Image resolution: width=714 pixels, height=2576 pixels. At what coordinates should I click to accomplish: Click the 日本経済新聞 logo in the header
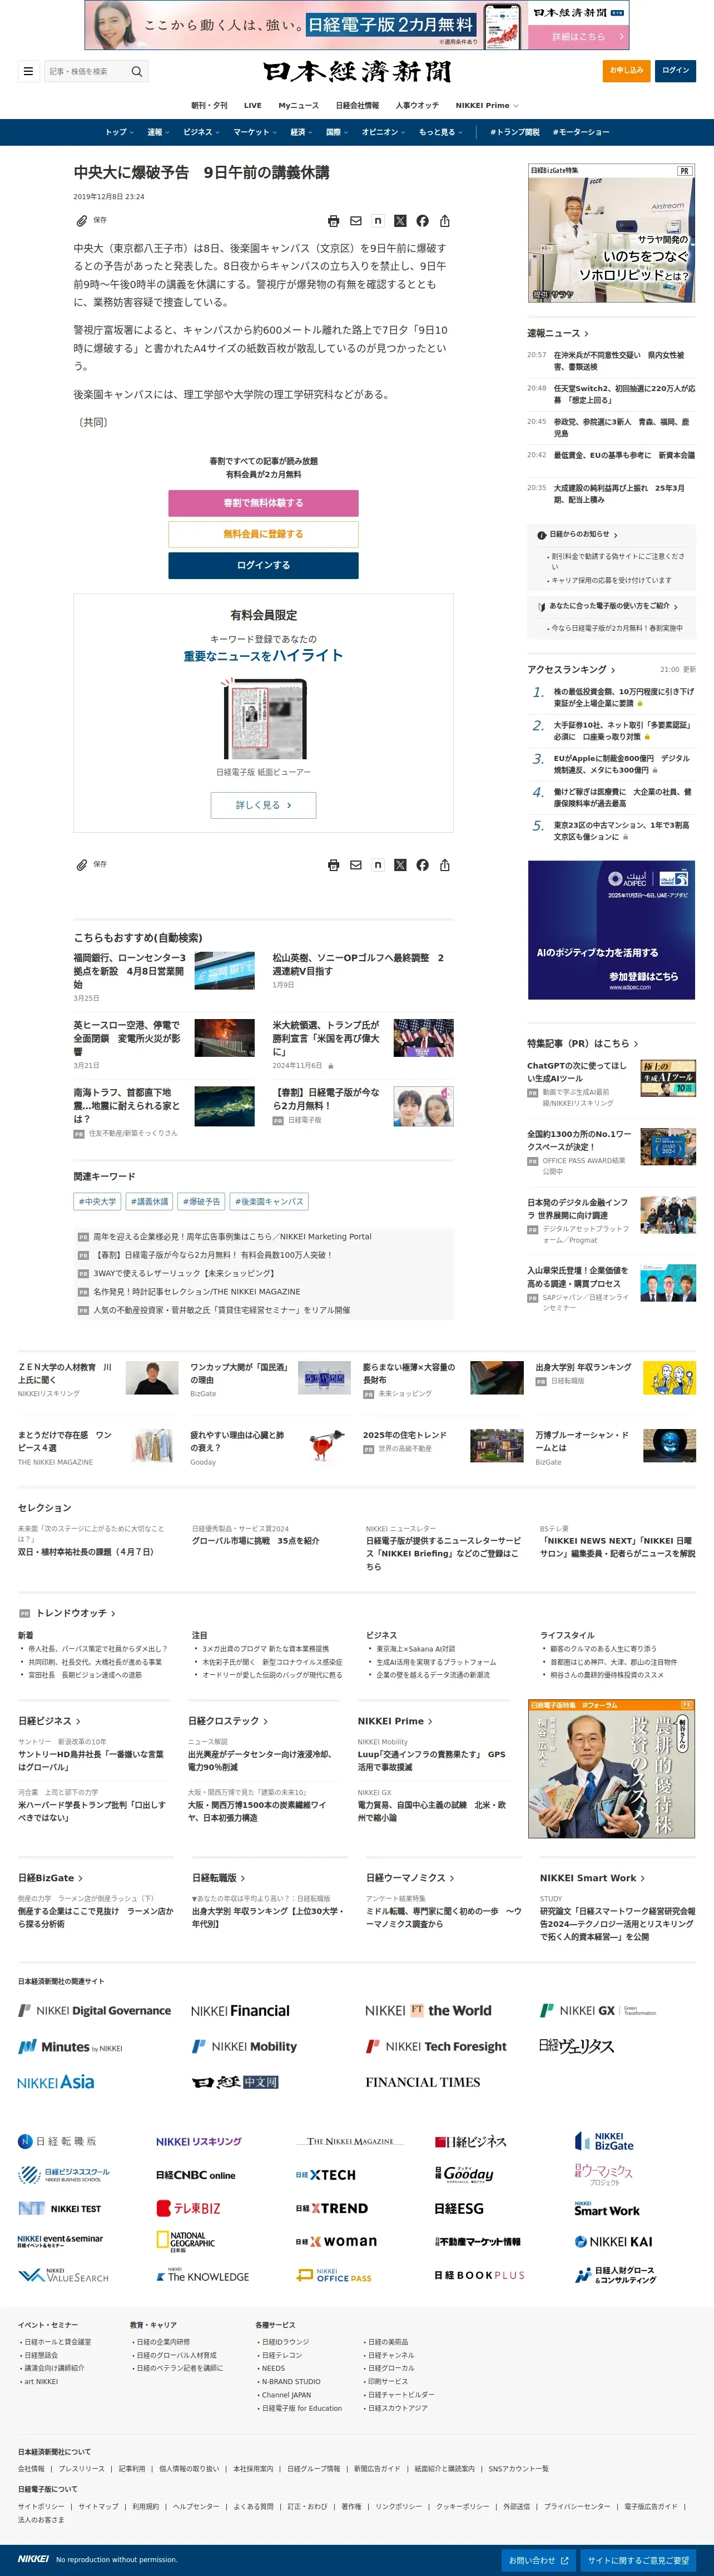(x=357, y=71)
